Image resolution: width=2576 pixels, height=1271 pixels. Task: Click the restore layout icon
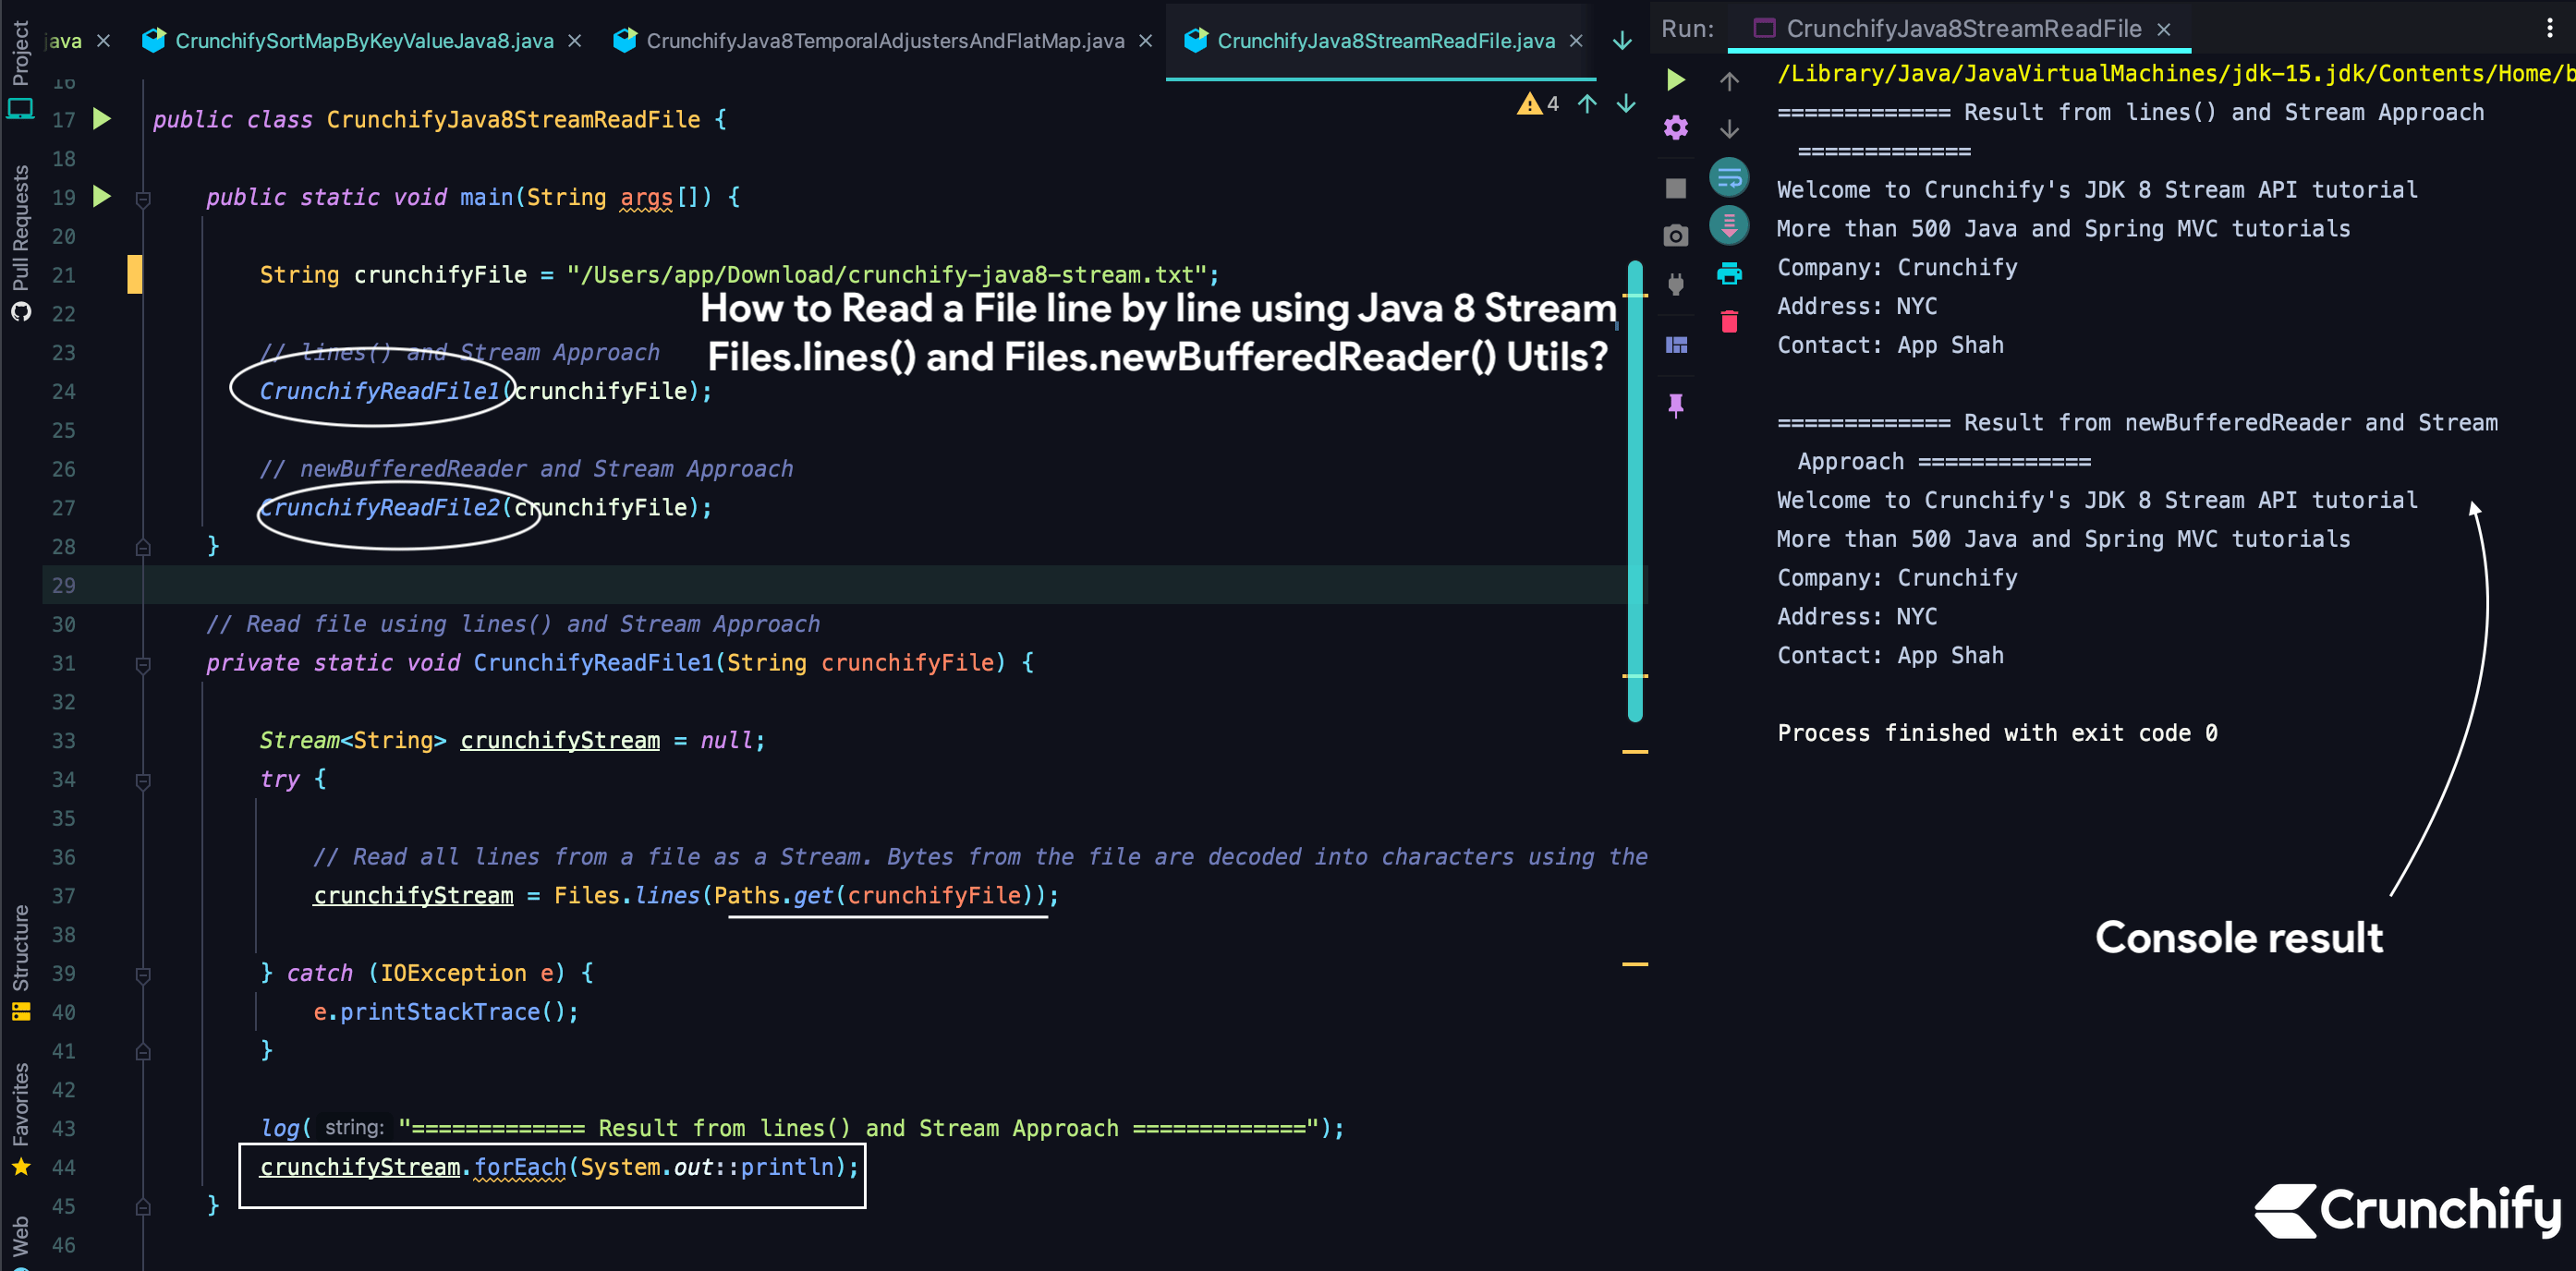pos(1676,345)
